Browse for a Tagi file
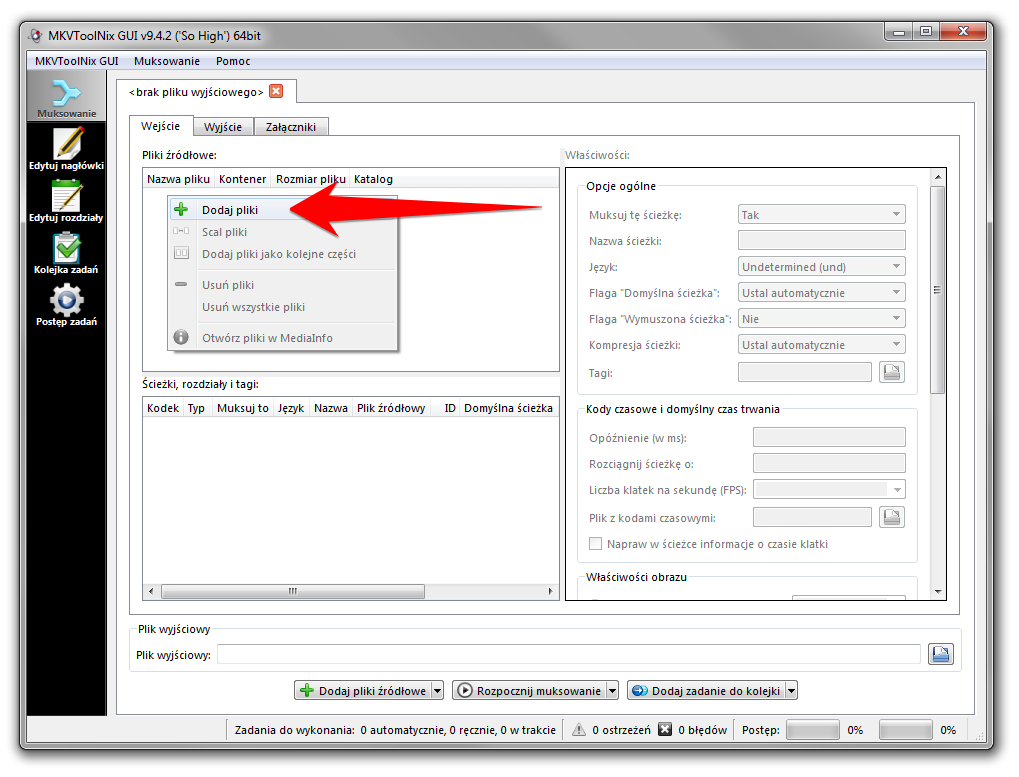This screenshot has height=777, width=1019. pos(892,372)
